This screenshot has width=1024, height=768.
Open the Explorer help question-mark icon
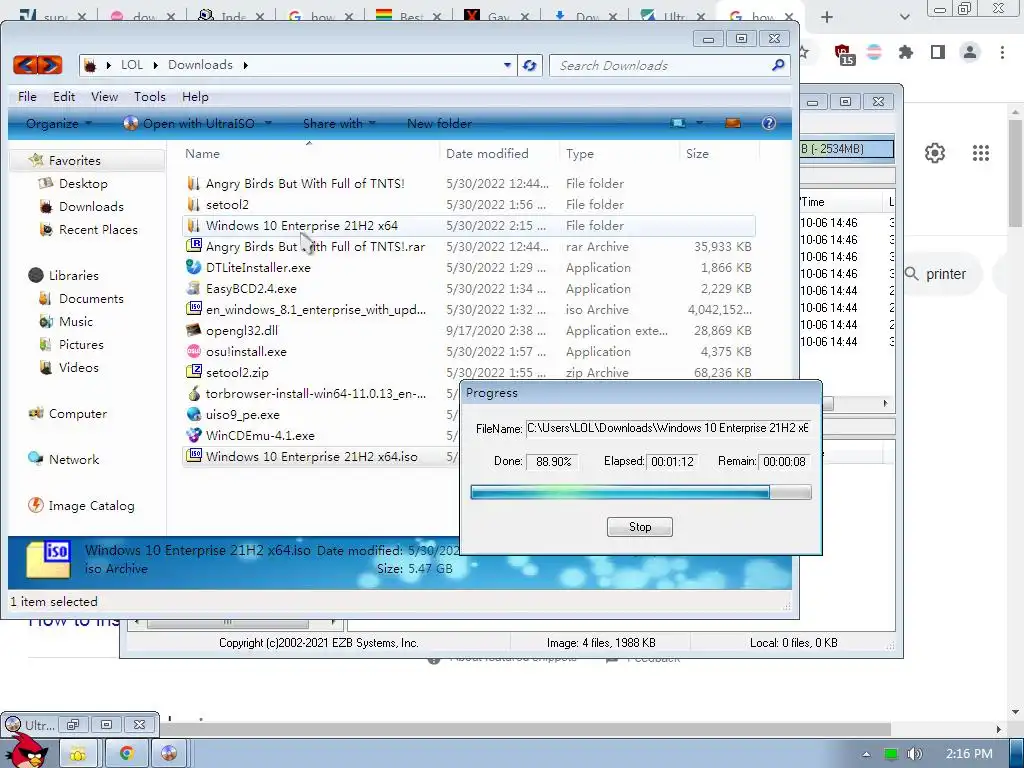click(769, 123)
